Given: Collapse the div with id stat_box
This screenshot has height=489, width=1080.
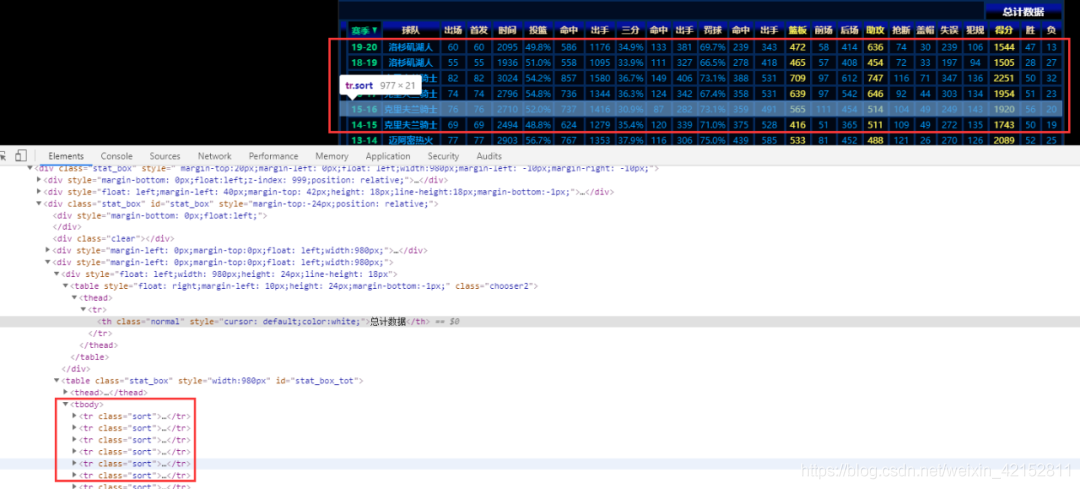Looking at the screenshot, I should click(39, 204).
